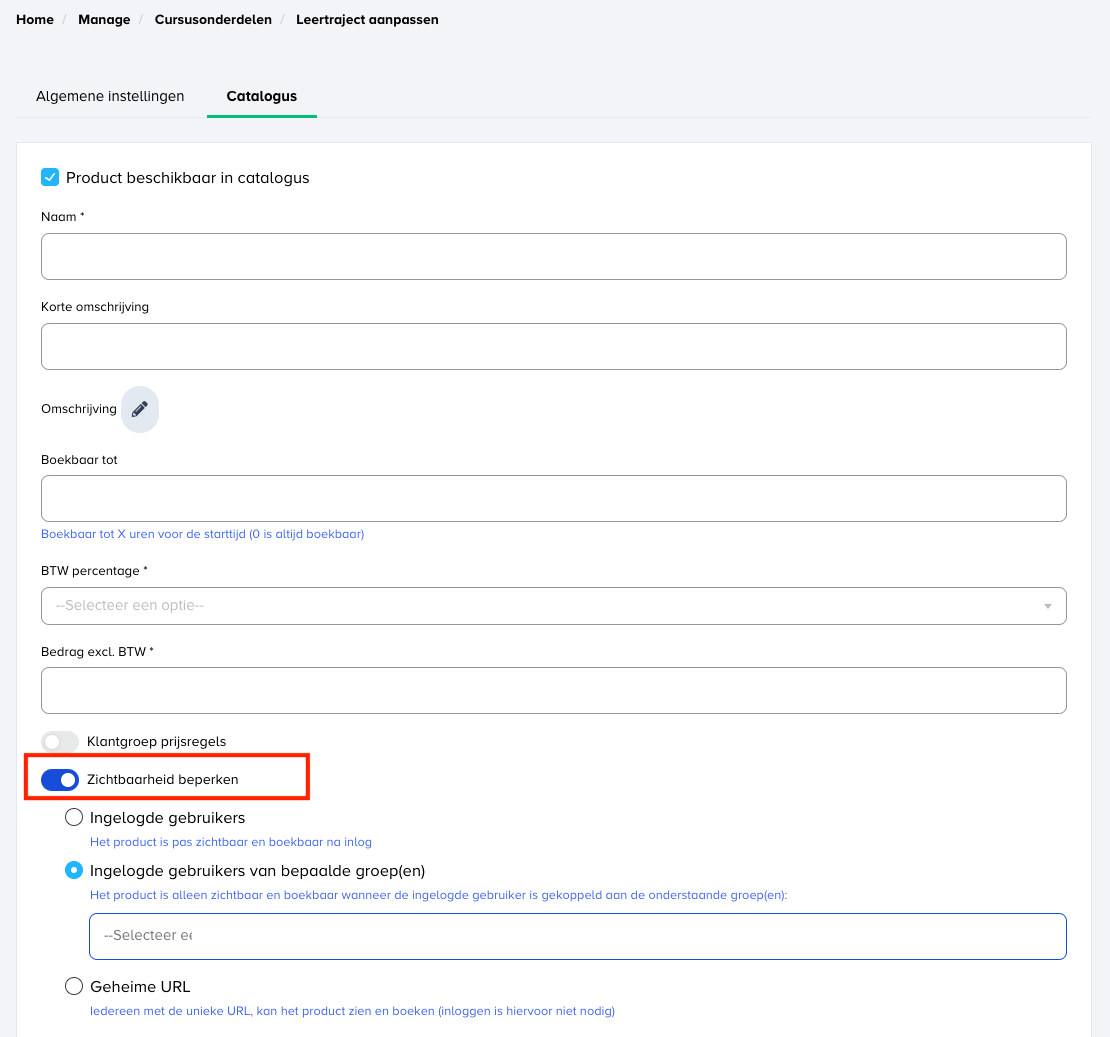Focus the Bedrag excl. BTW field

point(553,691)
